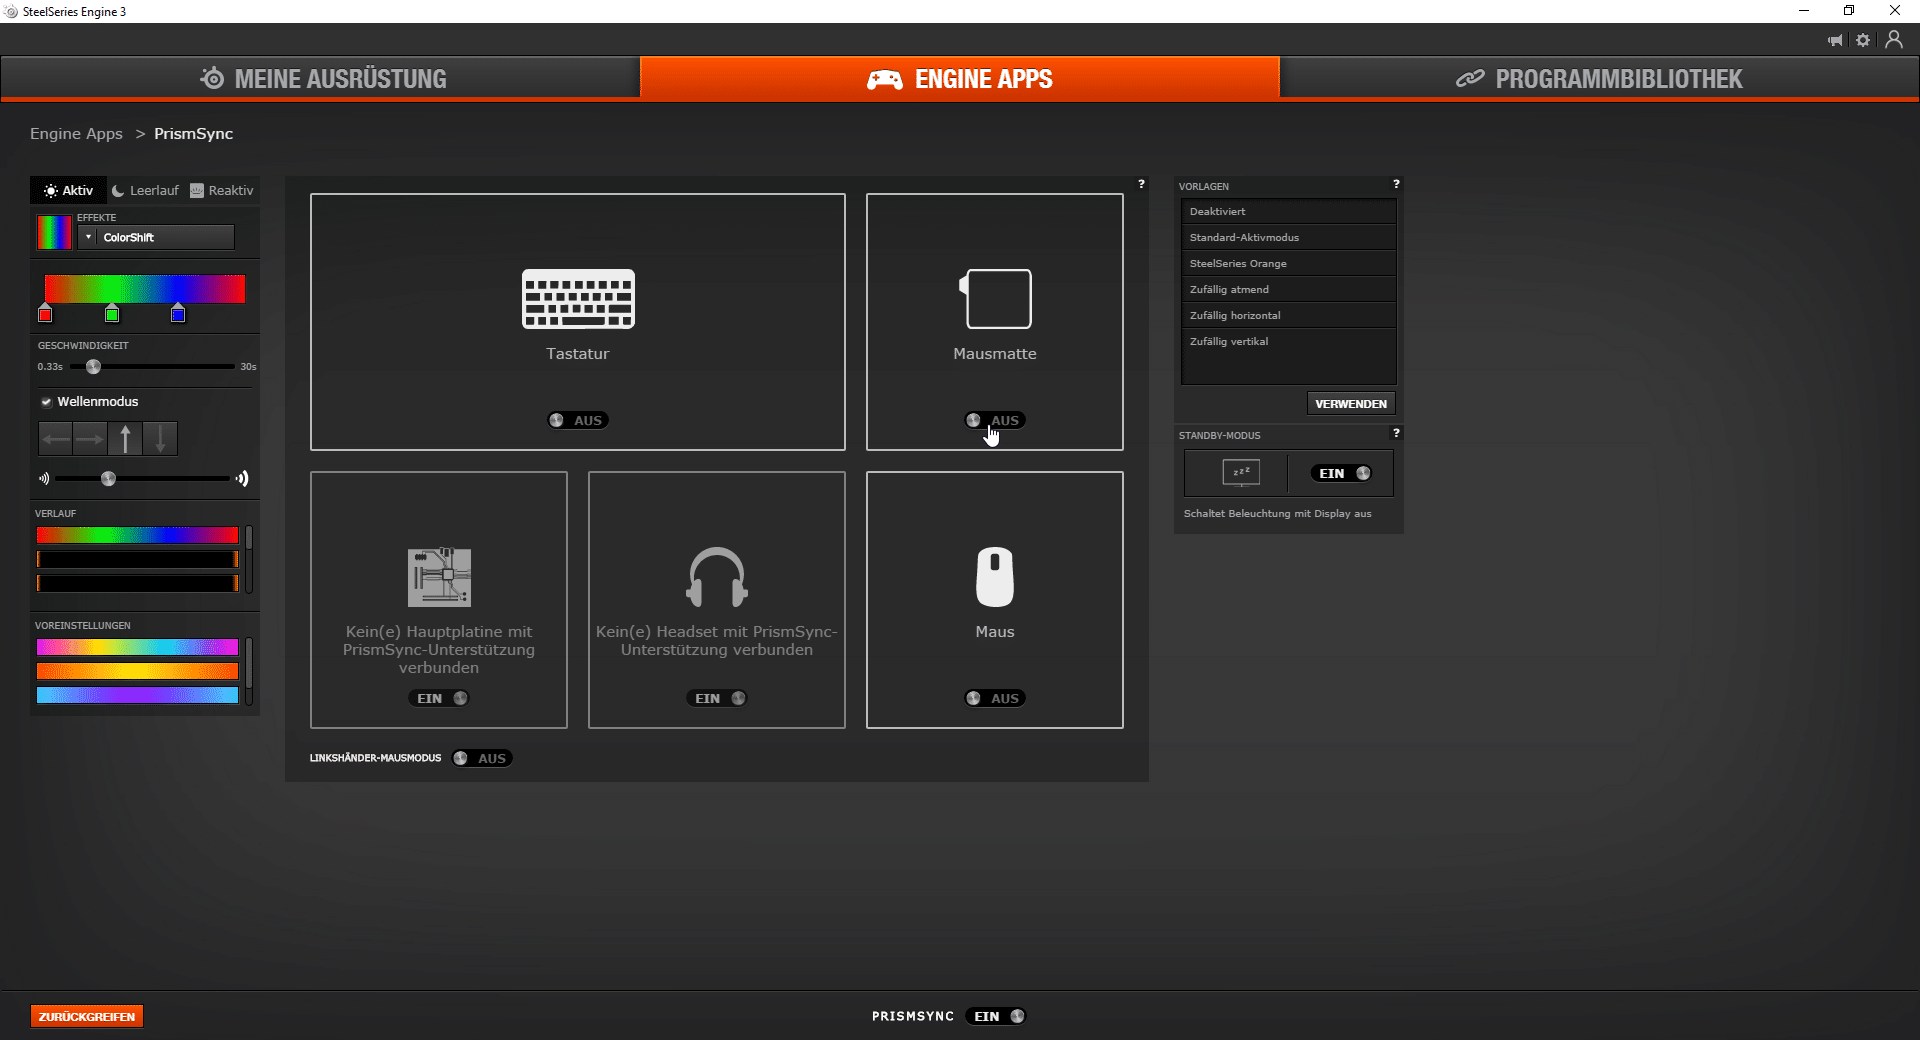Select the Leerlauf mode tab
The height and width of the screenshot is (1040, 1920).
(145, 190)
